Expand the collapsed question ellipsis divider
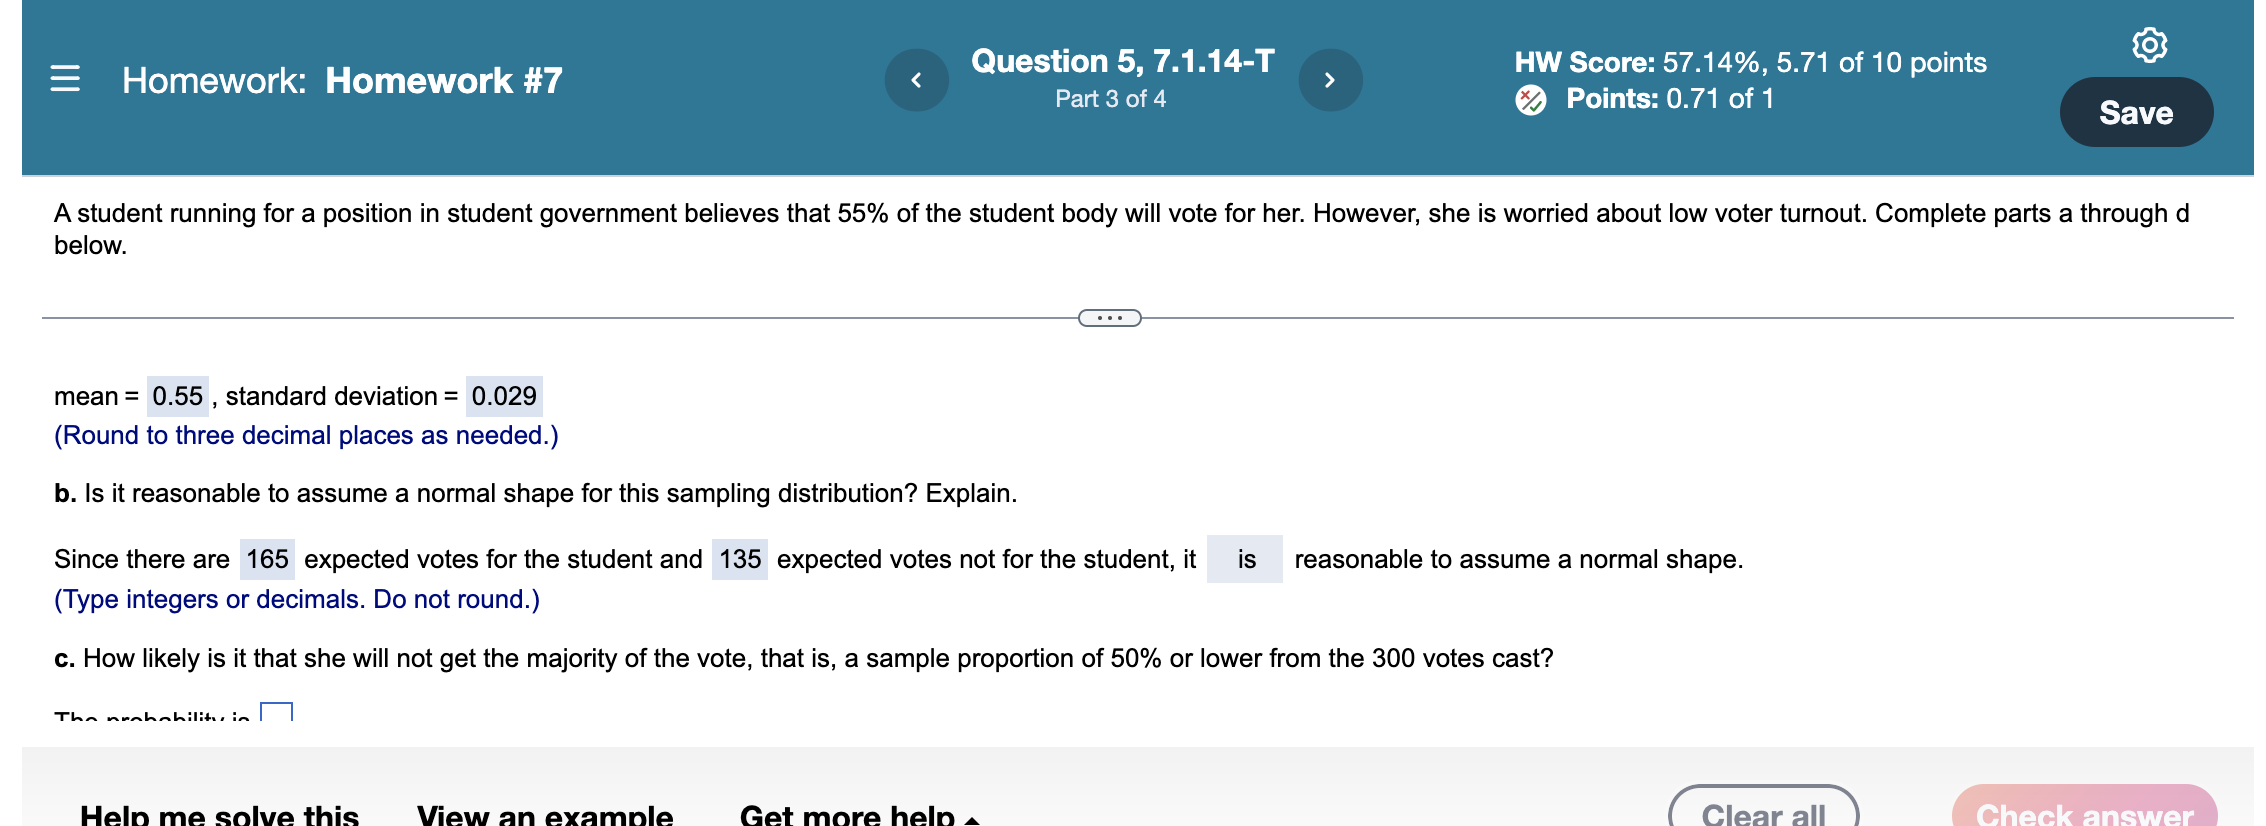 click(1109, 318)
